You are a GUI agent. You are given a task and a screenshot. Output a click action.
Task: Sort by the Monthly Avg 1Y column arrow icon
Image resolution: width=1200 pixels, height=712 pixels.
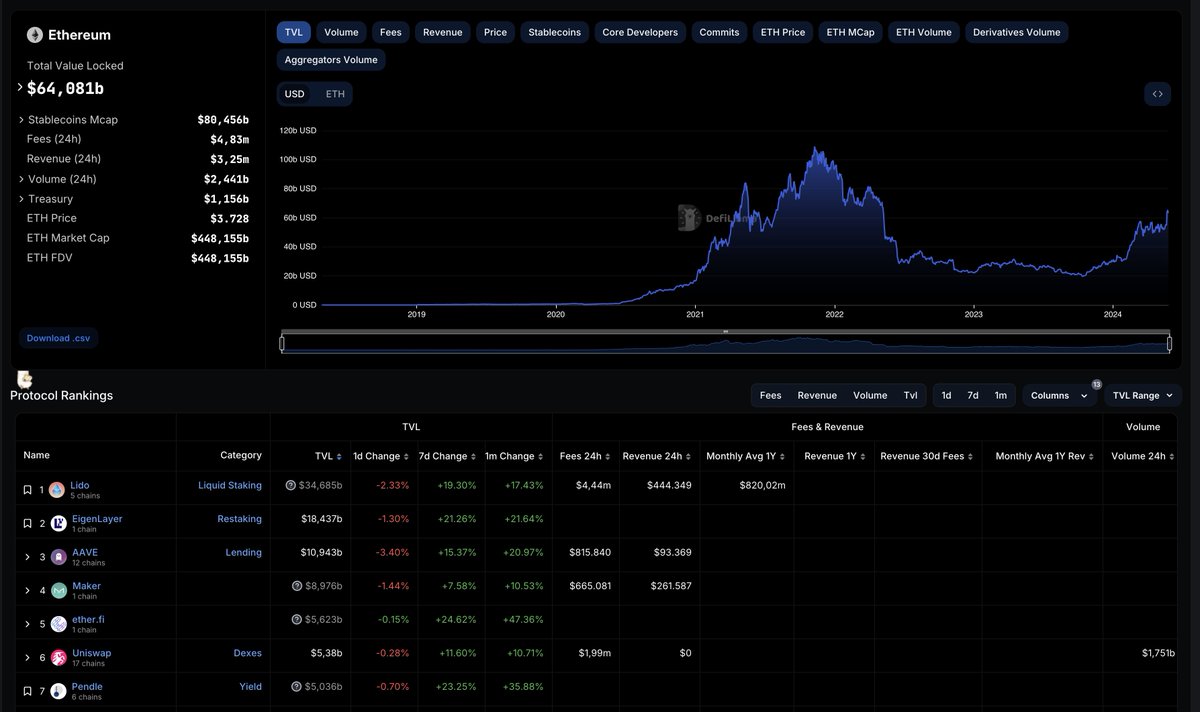tap(782, 457)
